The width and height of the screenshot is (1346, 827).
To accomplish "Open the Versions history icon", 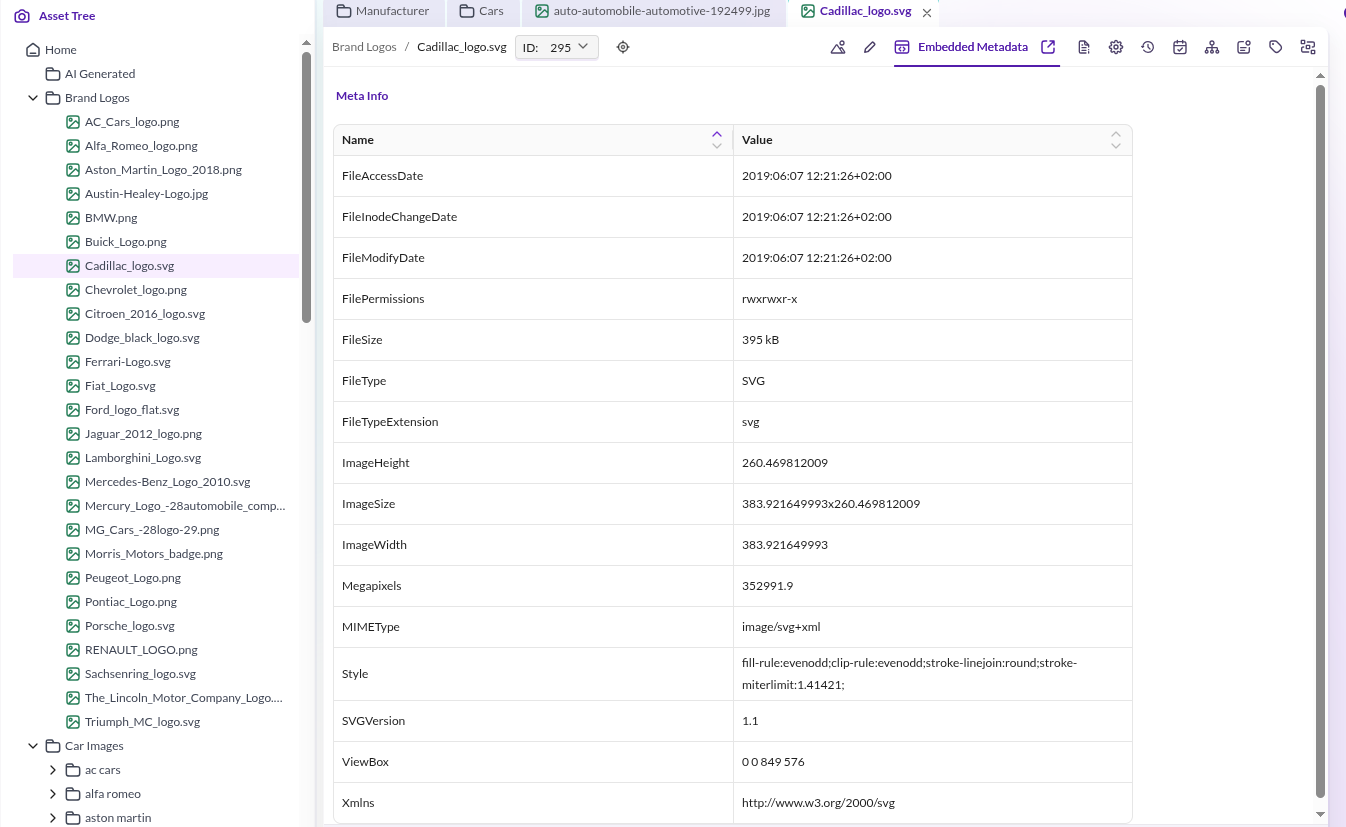I will pos(1148,47).
